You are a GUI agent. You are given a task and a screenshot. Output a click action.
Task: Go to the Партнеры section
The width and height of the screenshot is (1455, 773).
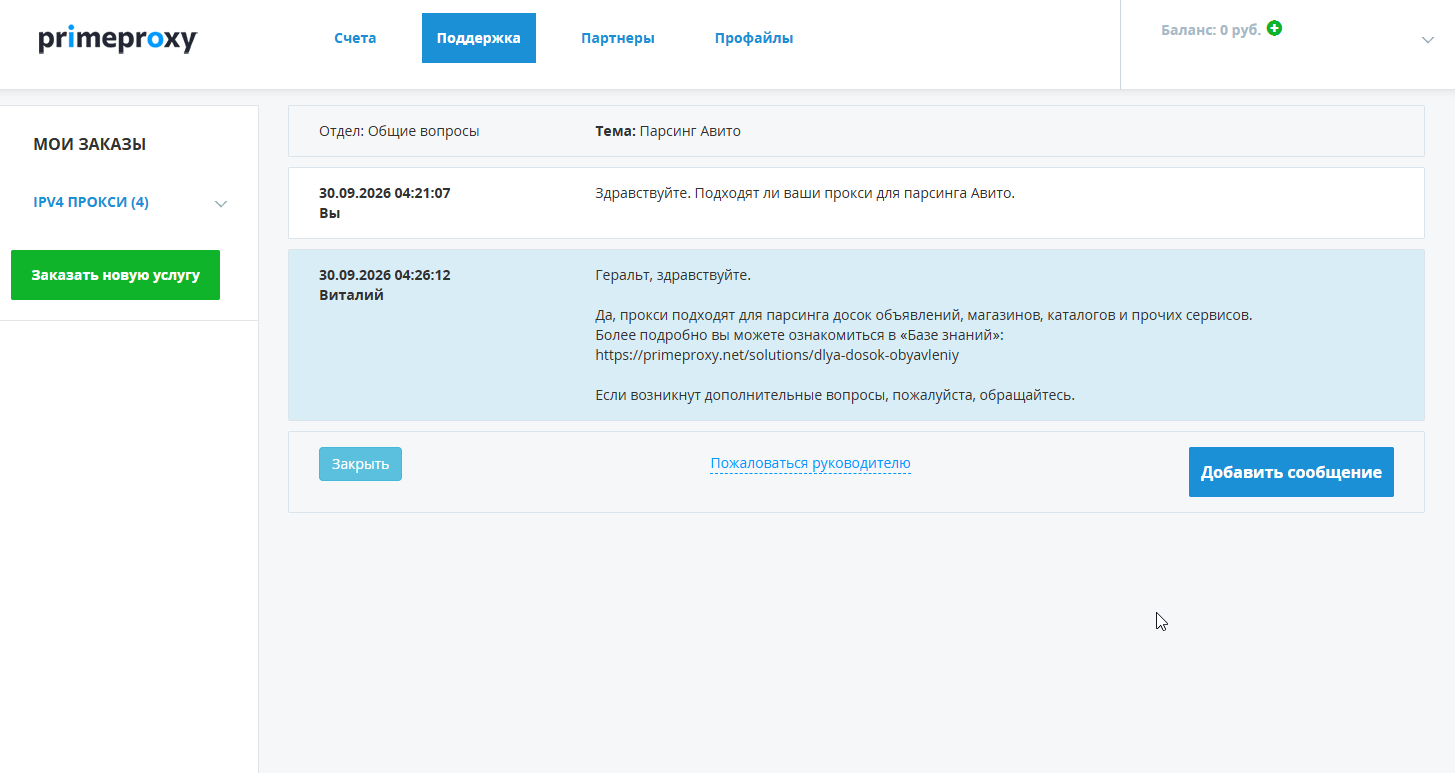pos(618,38)
